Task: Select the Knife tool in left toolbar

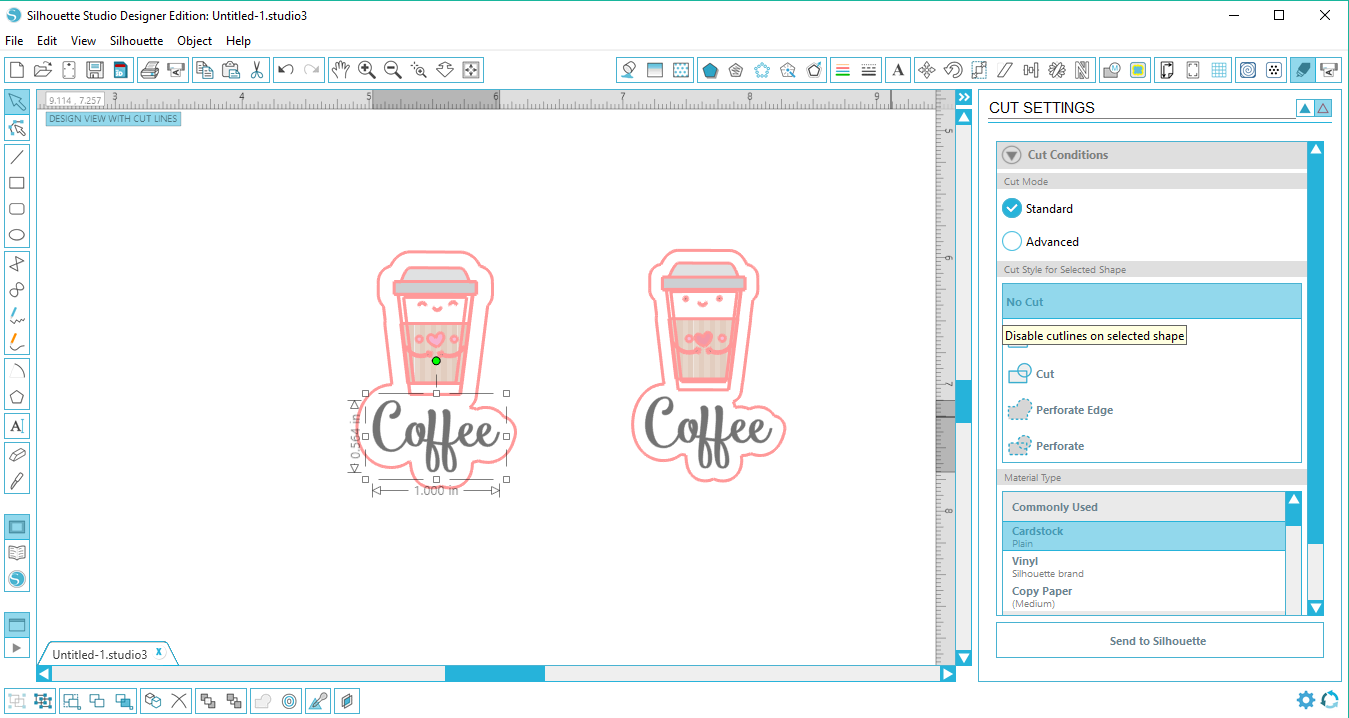Action: point(17,481)
